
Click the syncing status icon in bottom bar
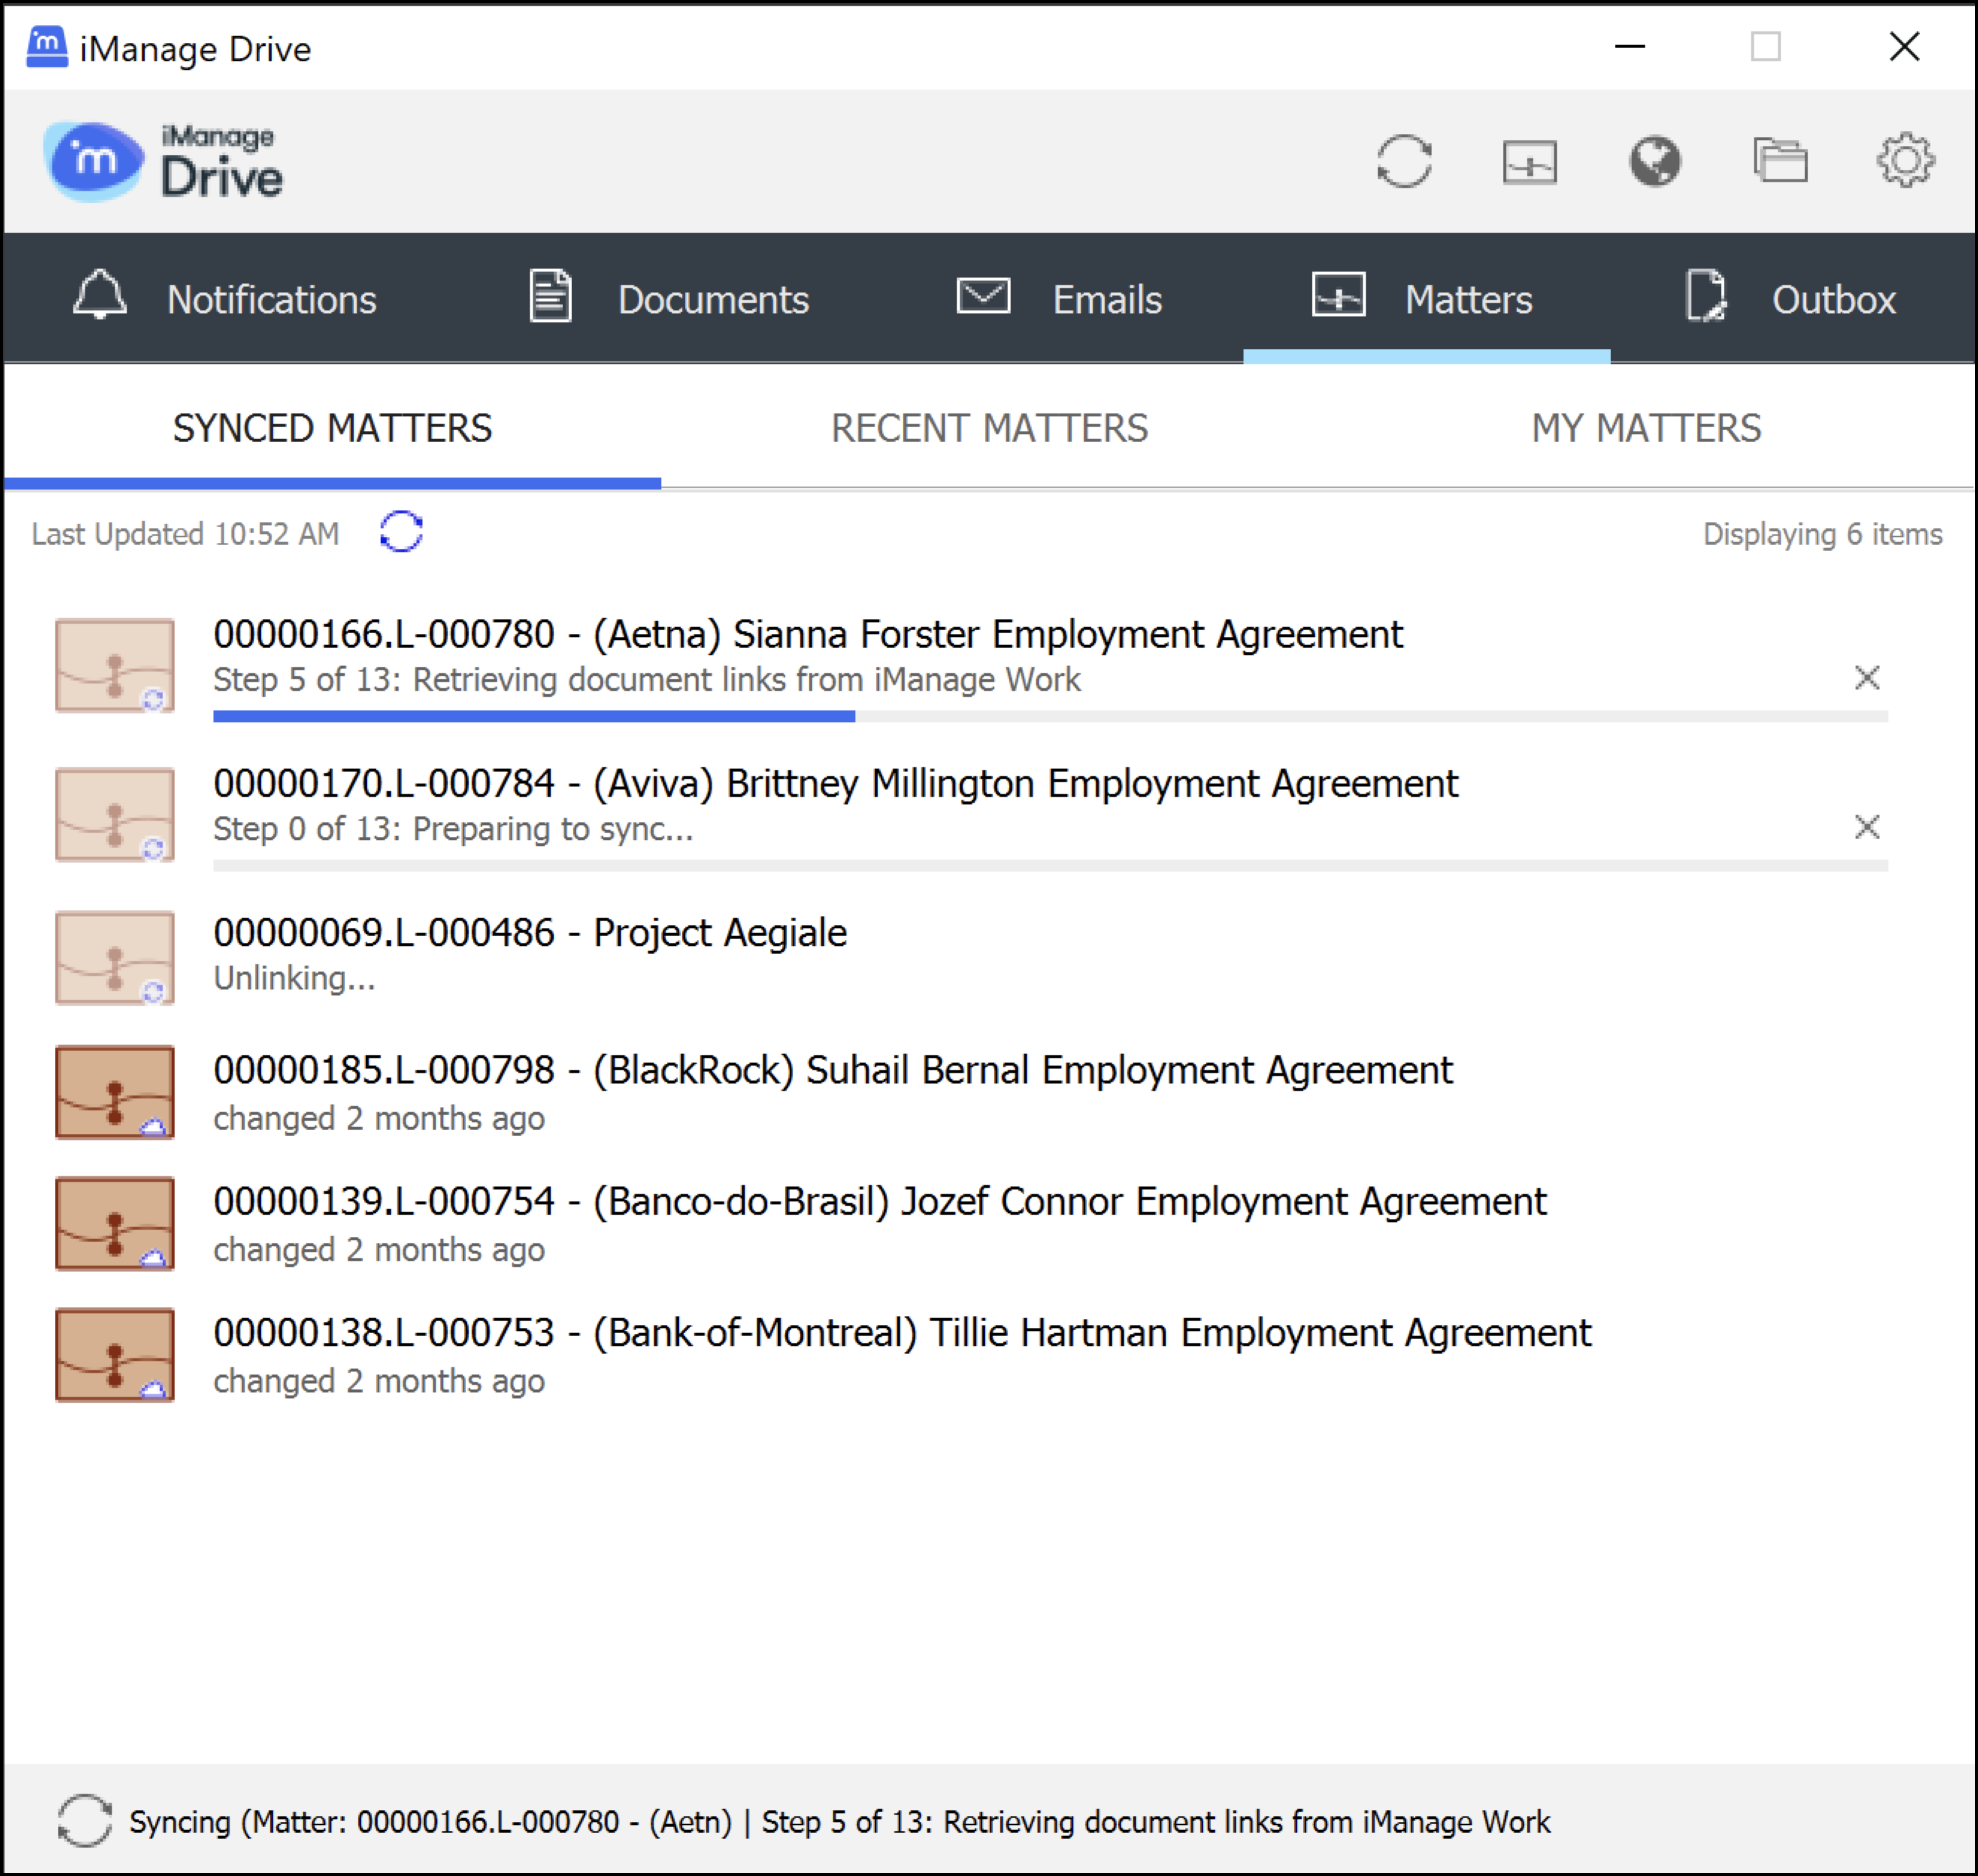[84, 1821]
